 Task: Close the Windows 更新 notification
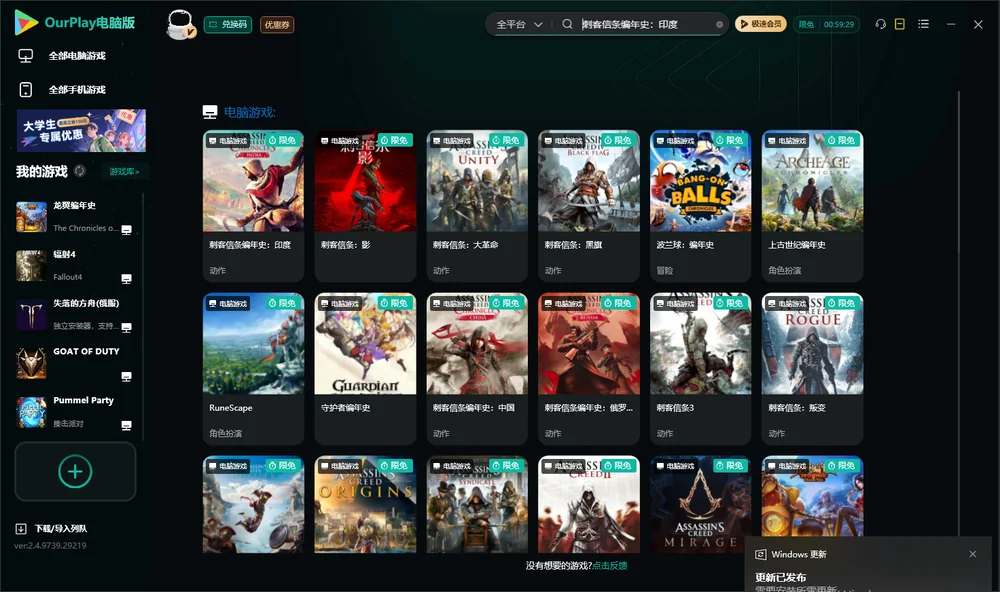973,554
